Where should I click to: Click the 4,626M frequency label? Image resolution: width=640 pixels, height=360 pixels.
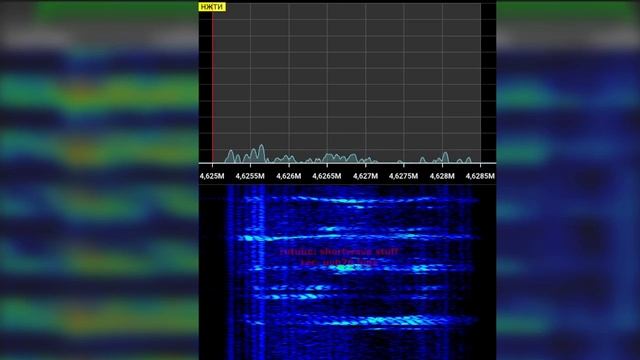(289, 176)
